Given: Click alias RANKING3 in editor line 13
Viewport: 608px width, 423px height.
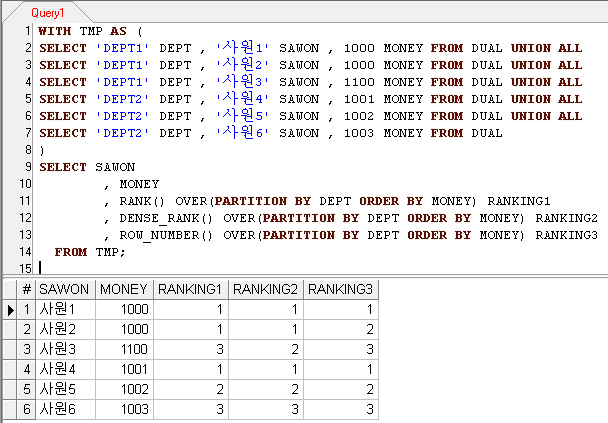Looking at the screenshot, I should click(x=567, y=235).
